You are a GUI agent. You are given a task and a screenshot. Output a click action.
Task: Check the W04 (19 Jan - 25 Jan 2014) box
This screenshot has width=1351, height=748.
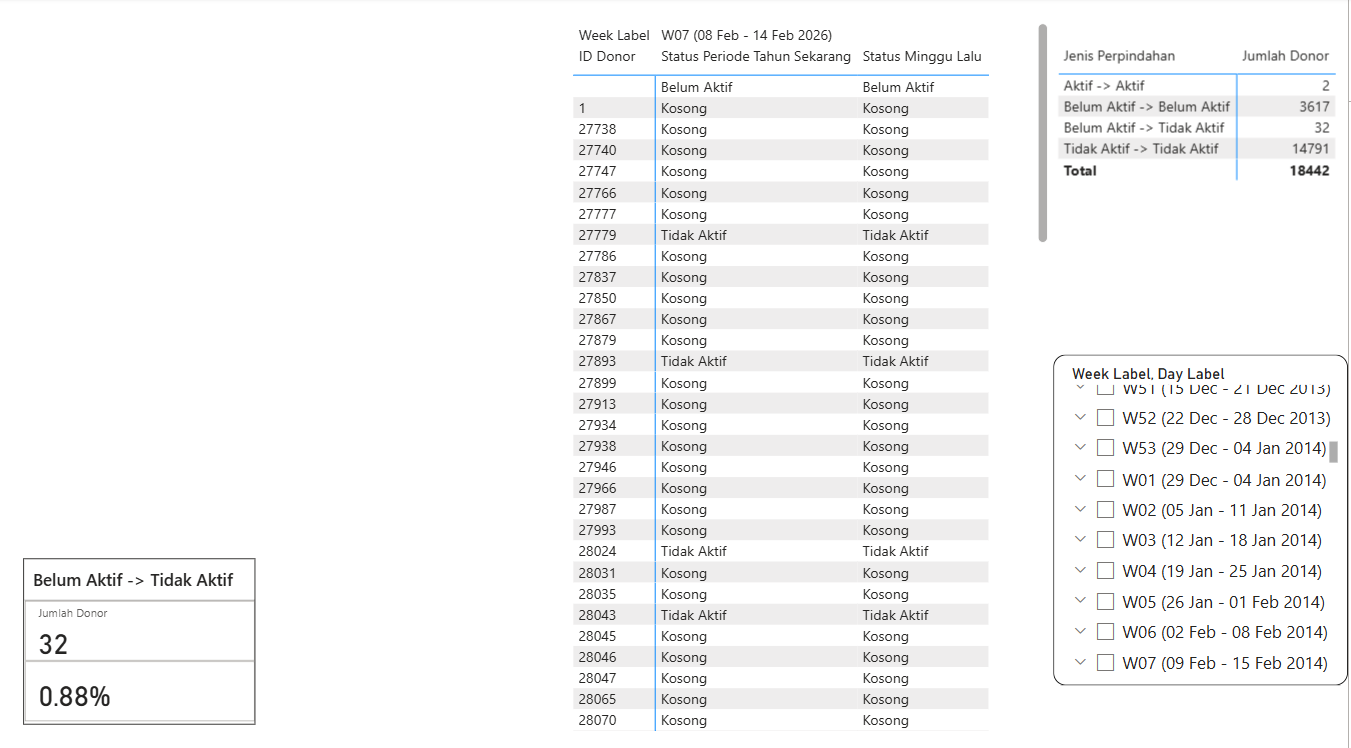tap(1105, 571)
